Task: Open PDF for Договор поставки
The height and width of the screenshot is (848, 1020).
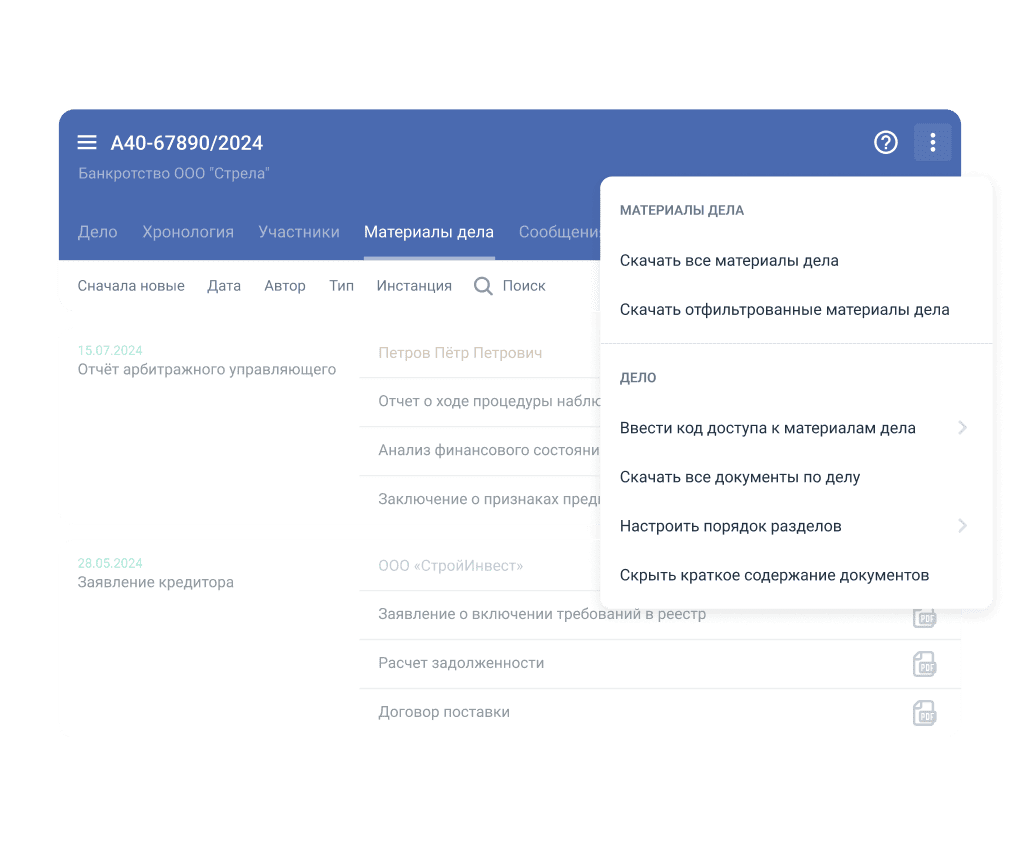Action: tap(924, 713)
